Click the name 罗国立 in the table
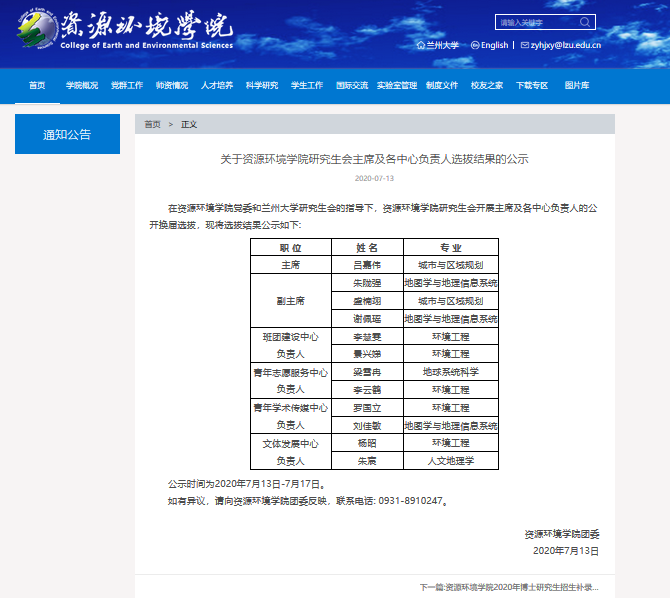Screen dimensions: 670x598 pos(367,408)
